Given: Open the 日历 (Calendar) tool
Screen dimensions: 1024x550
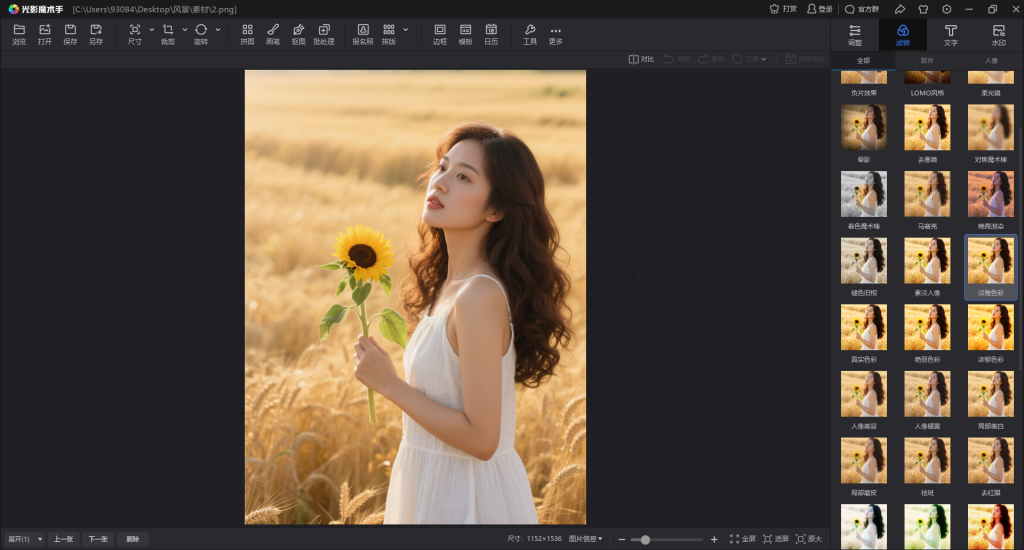Looking at the screenshot, I should click(x=491, y=30).
